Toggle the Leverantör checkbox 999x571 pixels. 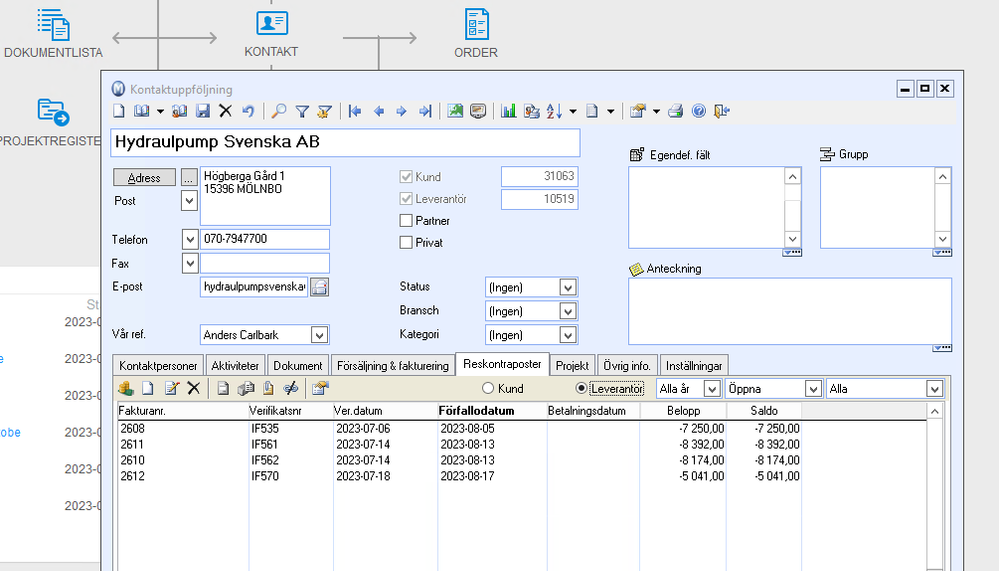[406, 199]
